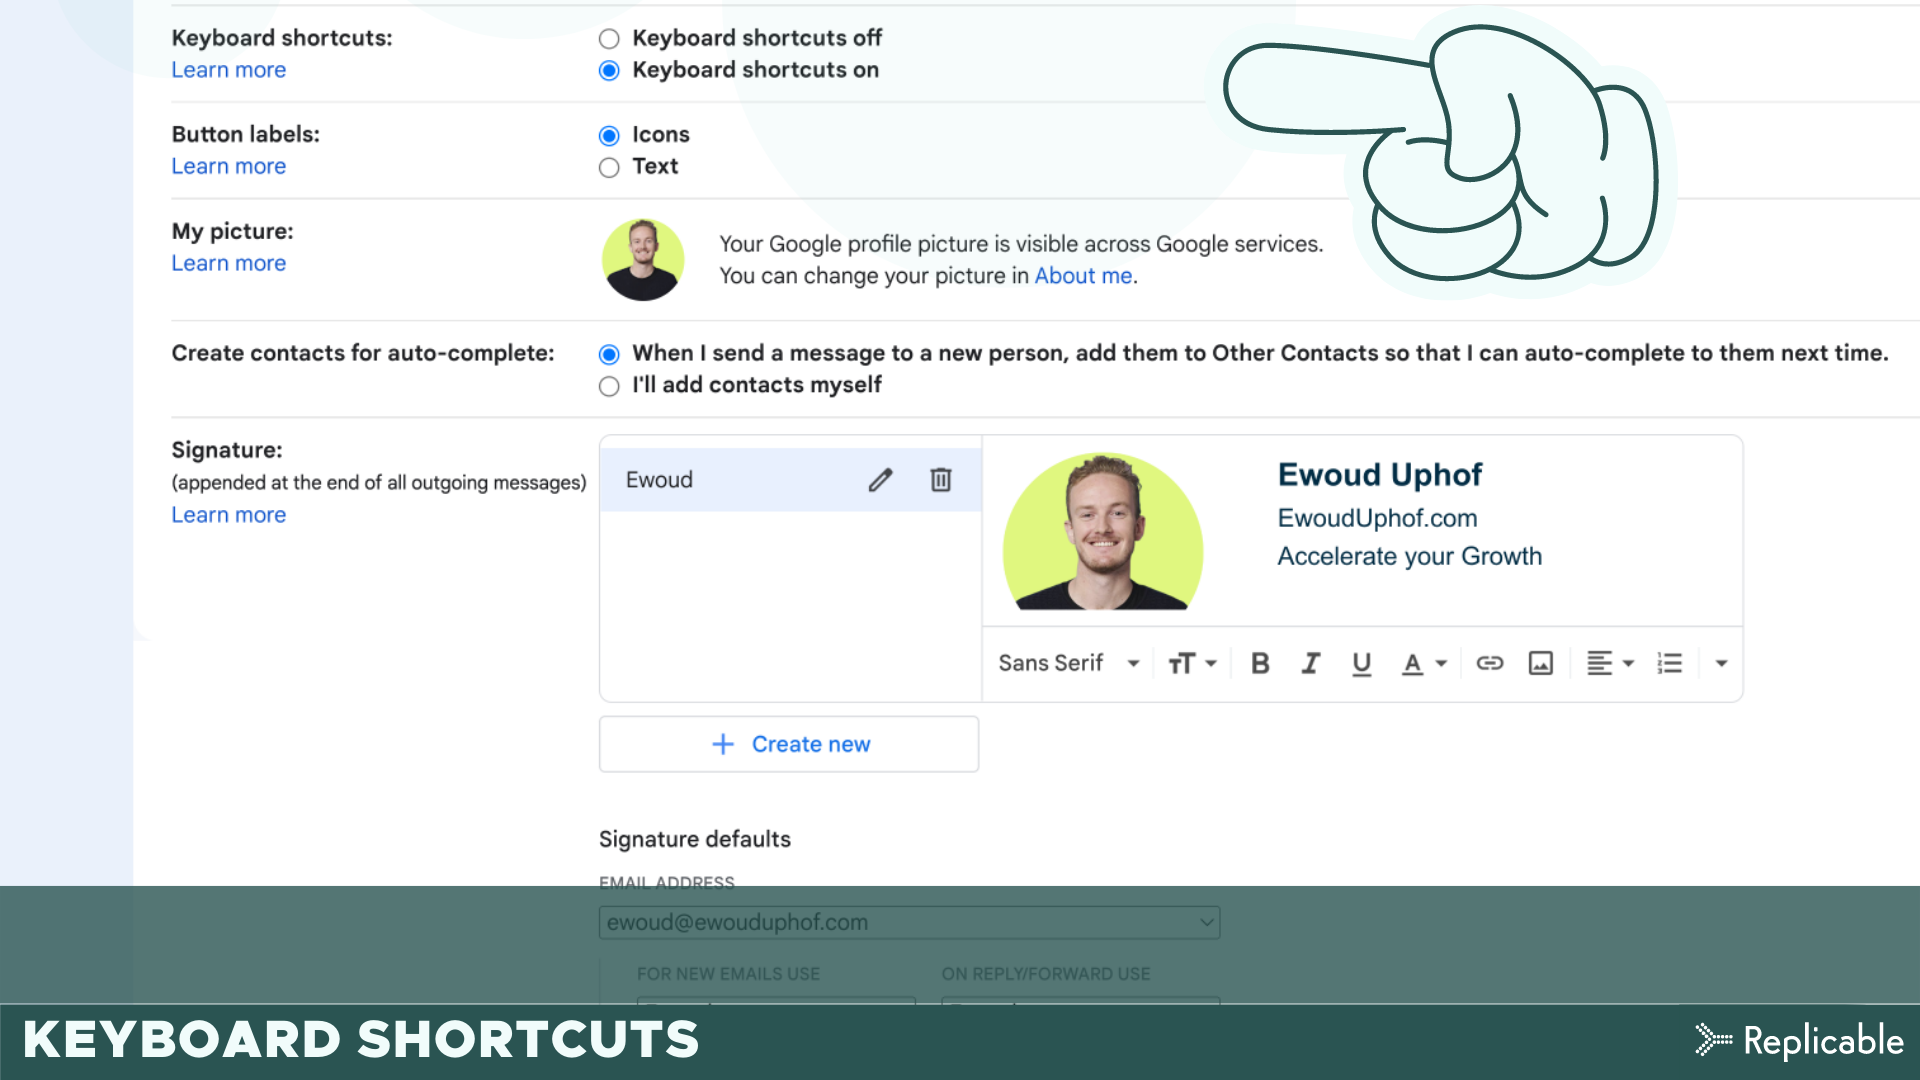
Task: Open the text size dropdown
Action: click(1192, 663)
